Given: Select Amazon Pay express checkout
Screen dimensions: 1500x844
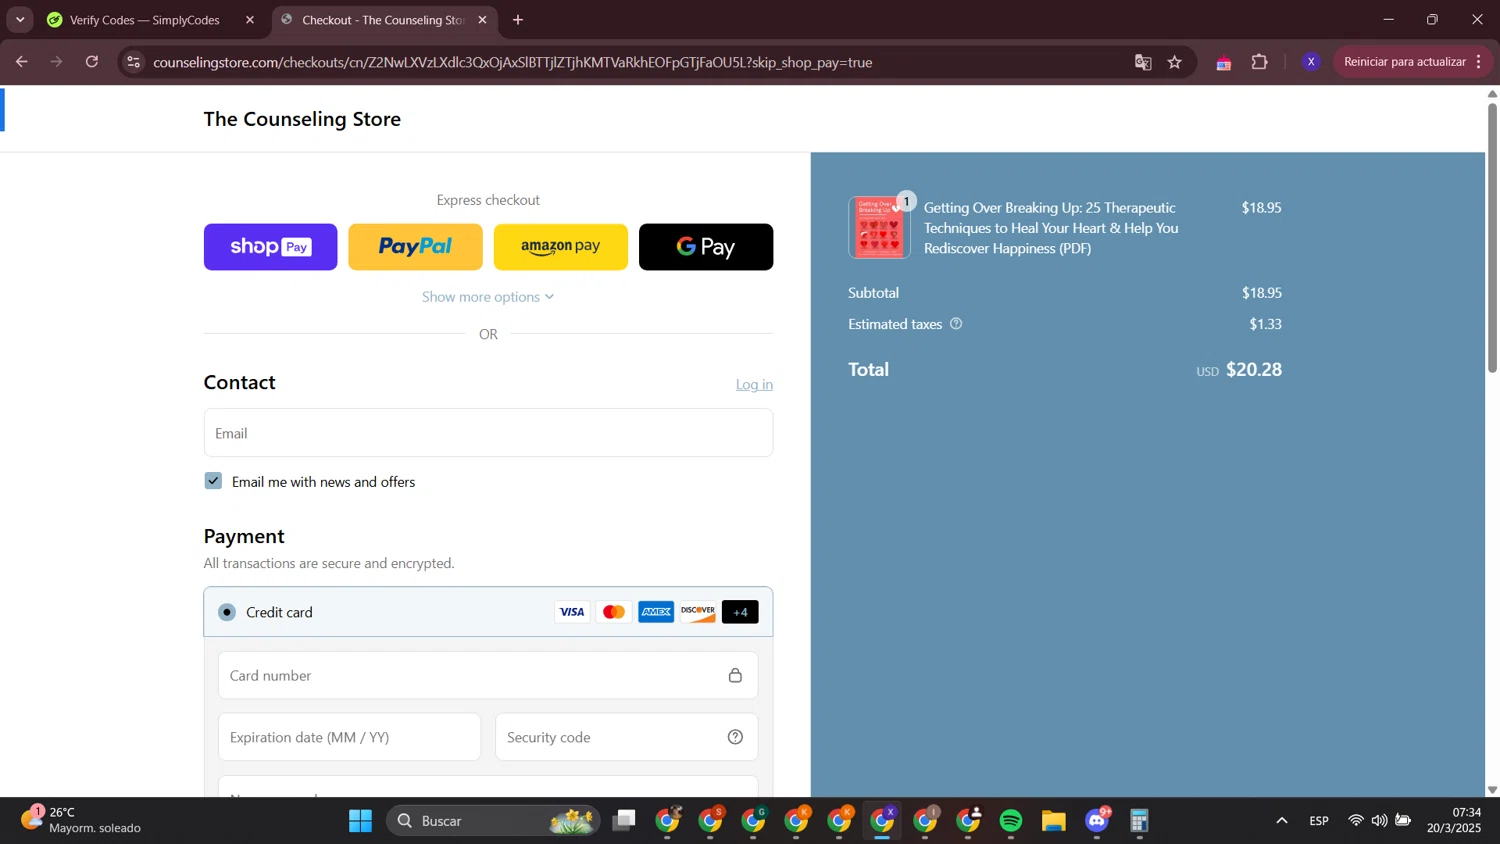Looking at the screenshot, I should click(x=561, y=247).
